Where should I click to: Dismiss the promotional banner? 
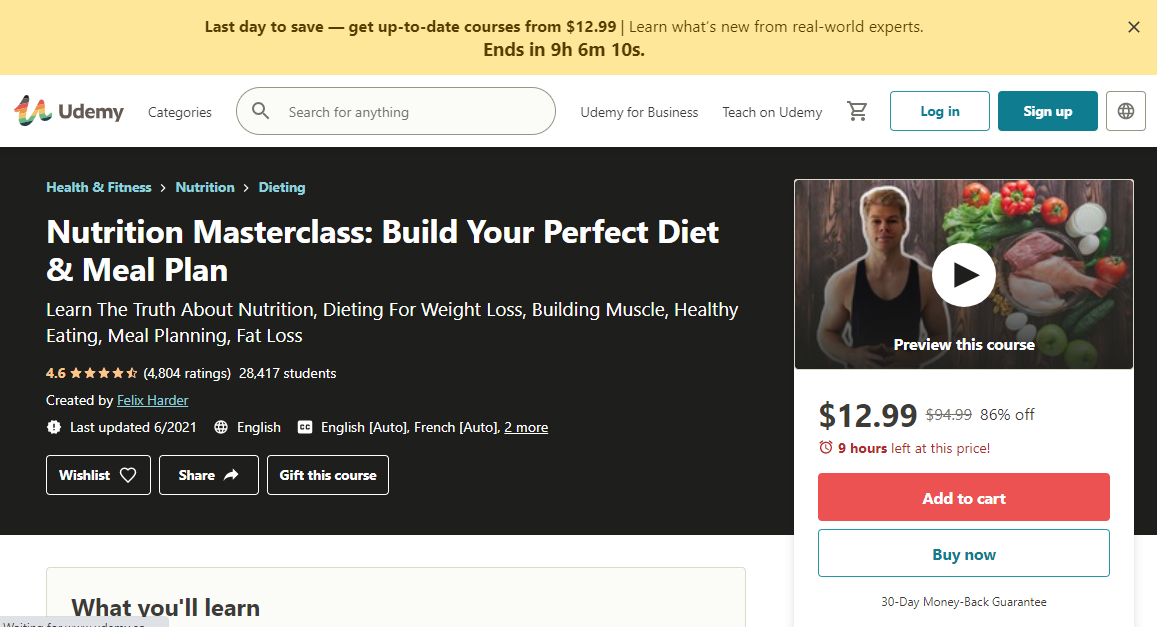(x=1133, y=27)
